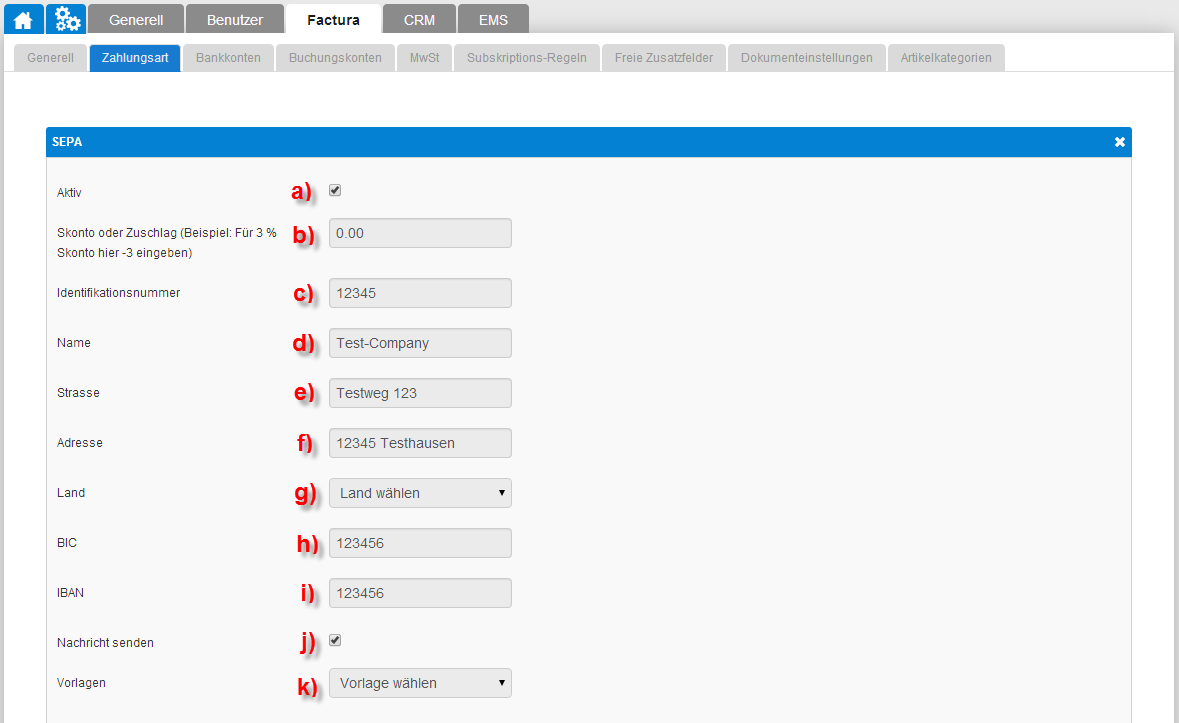The width and height of the screenshot is (1179, 723).
Task: Open the EMS main tab
Action: 493,20
